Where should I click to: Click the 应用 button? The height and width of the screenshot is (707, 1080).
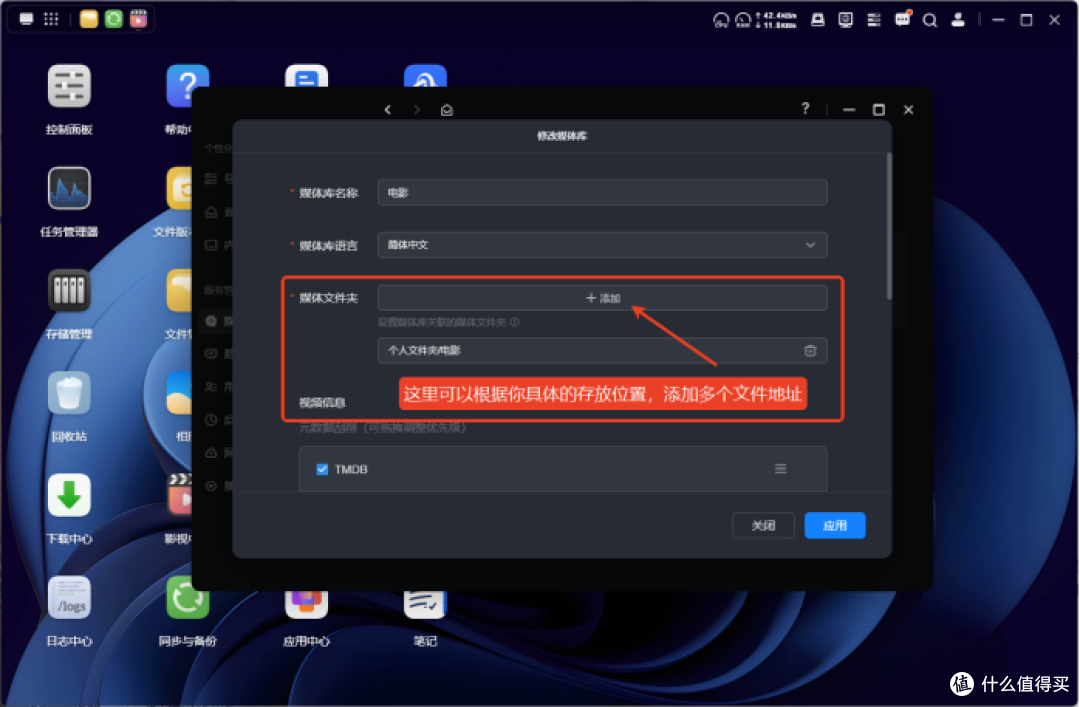coord(835,526)
